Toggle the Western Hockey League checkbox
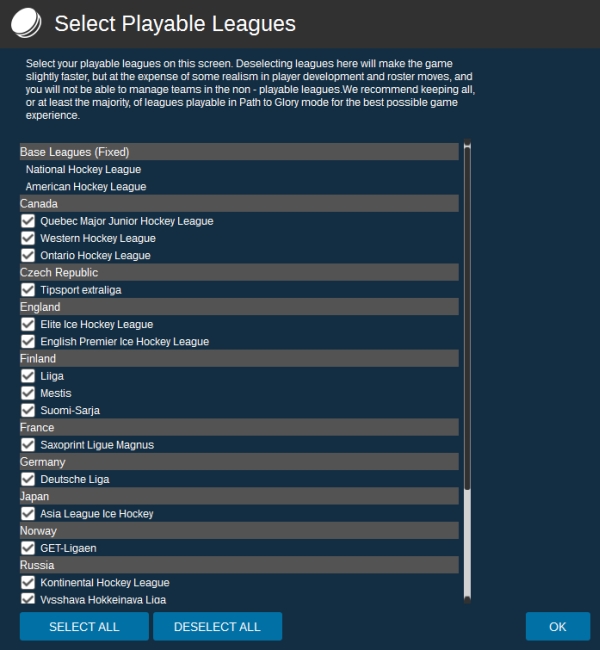The width and height of the screenshot is (600, 650). click(x=28, y=238)
